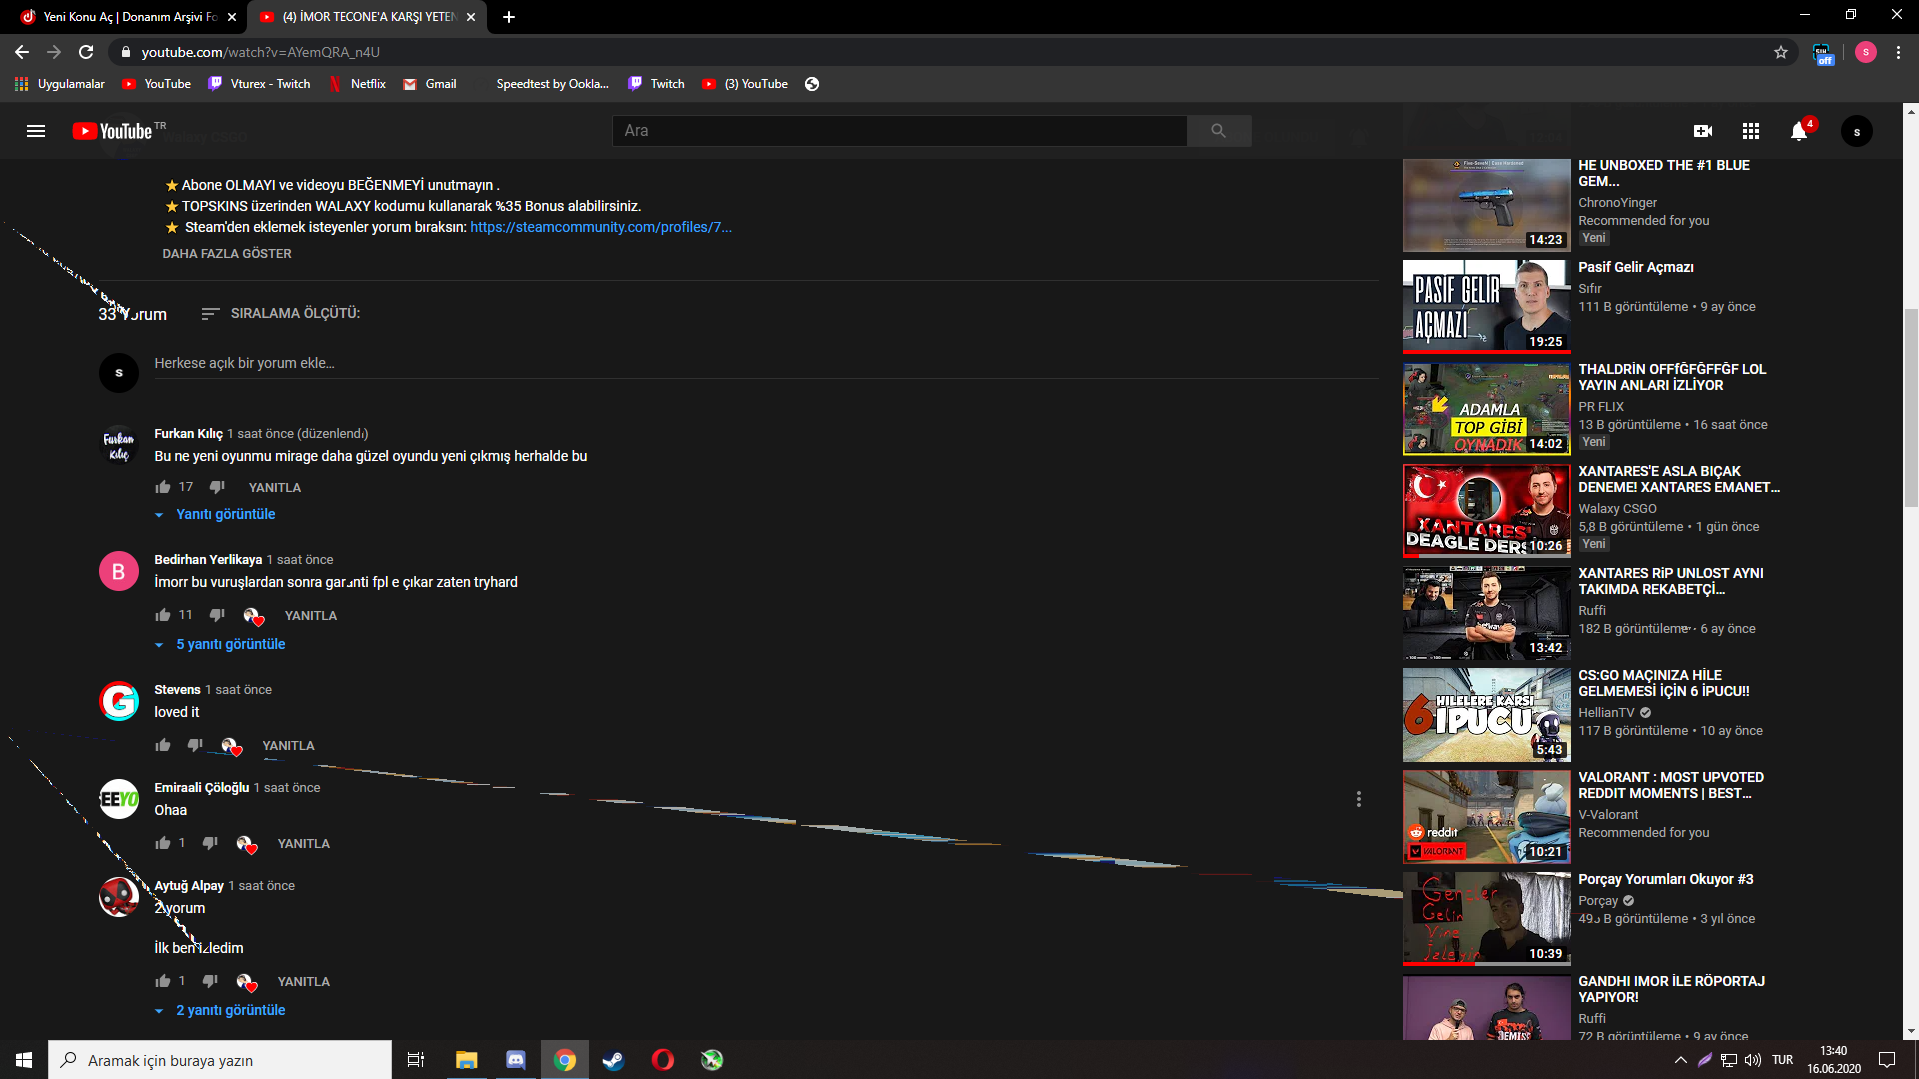Open the XANTARES deagle video thumbnail
The image size is (1919, 1079).
(1486, 511)
